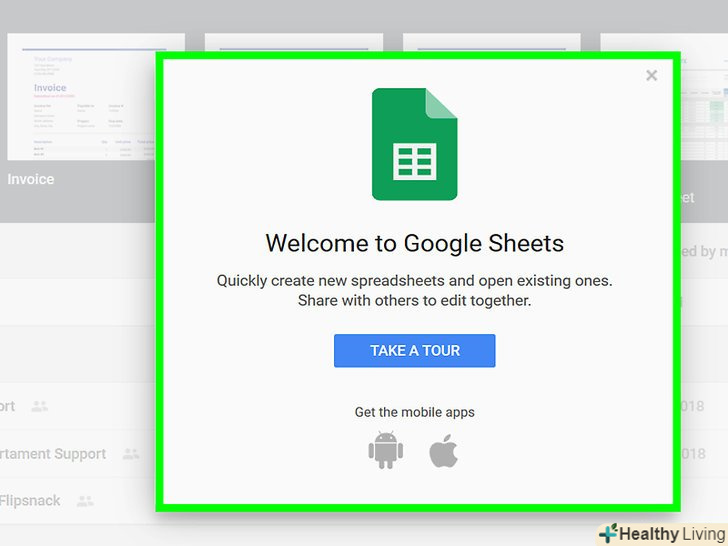Click the 'Welcome to Google Sheets' heading

415,243
